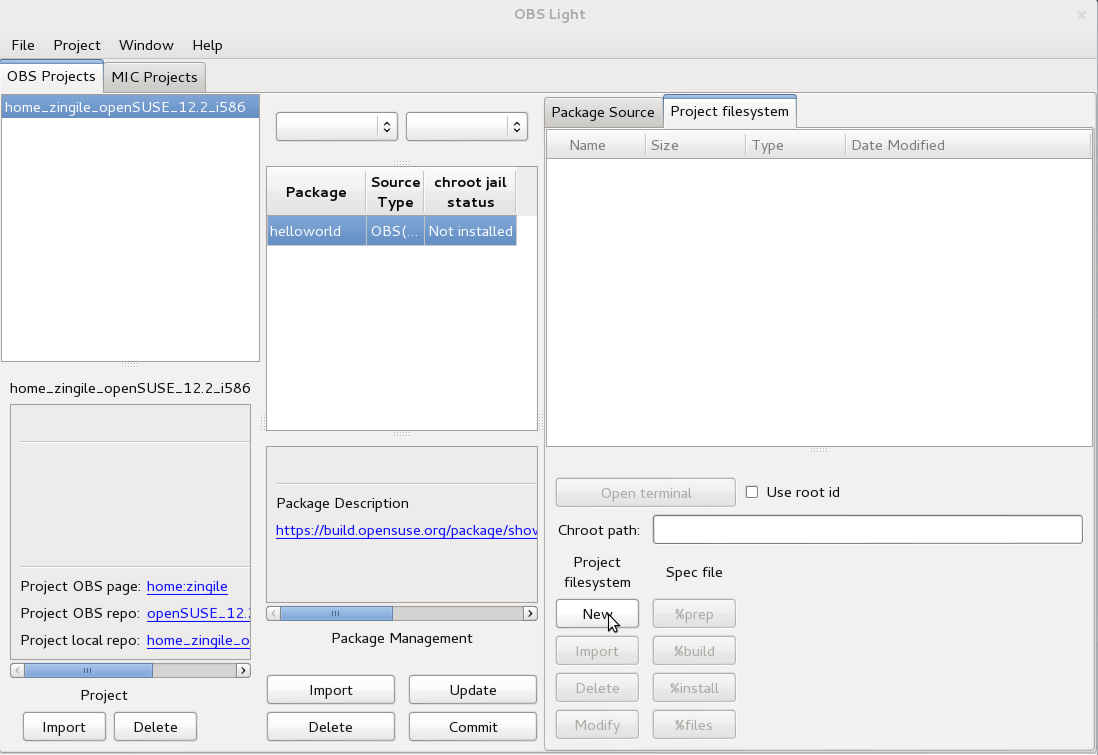1098x755 pixels.
Task: Open the home:zingile project OBS page link
Action: [x=187, y=586]
